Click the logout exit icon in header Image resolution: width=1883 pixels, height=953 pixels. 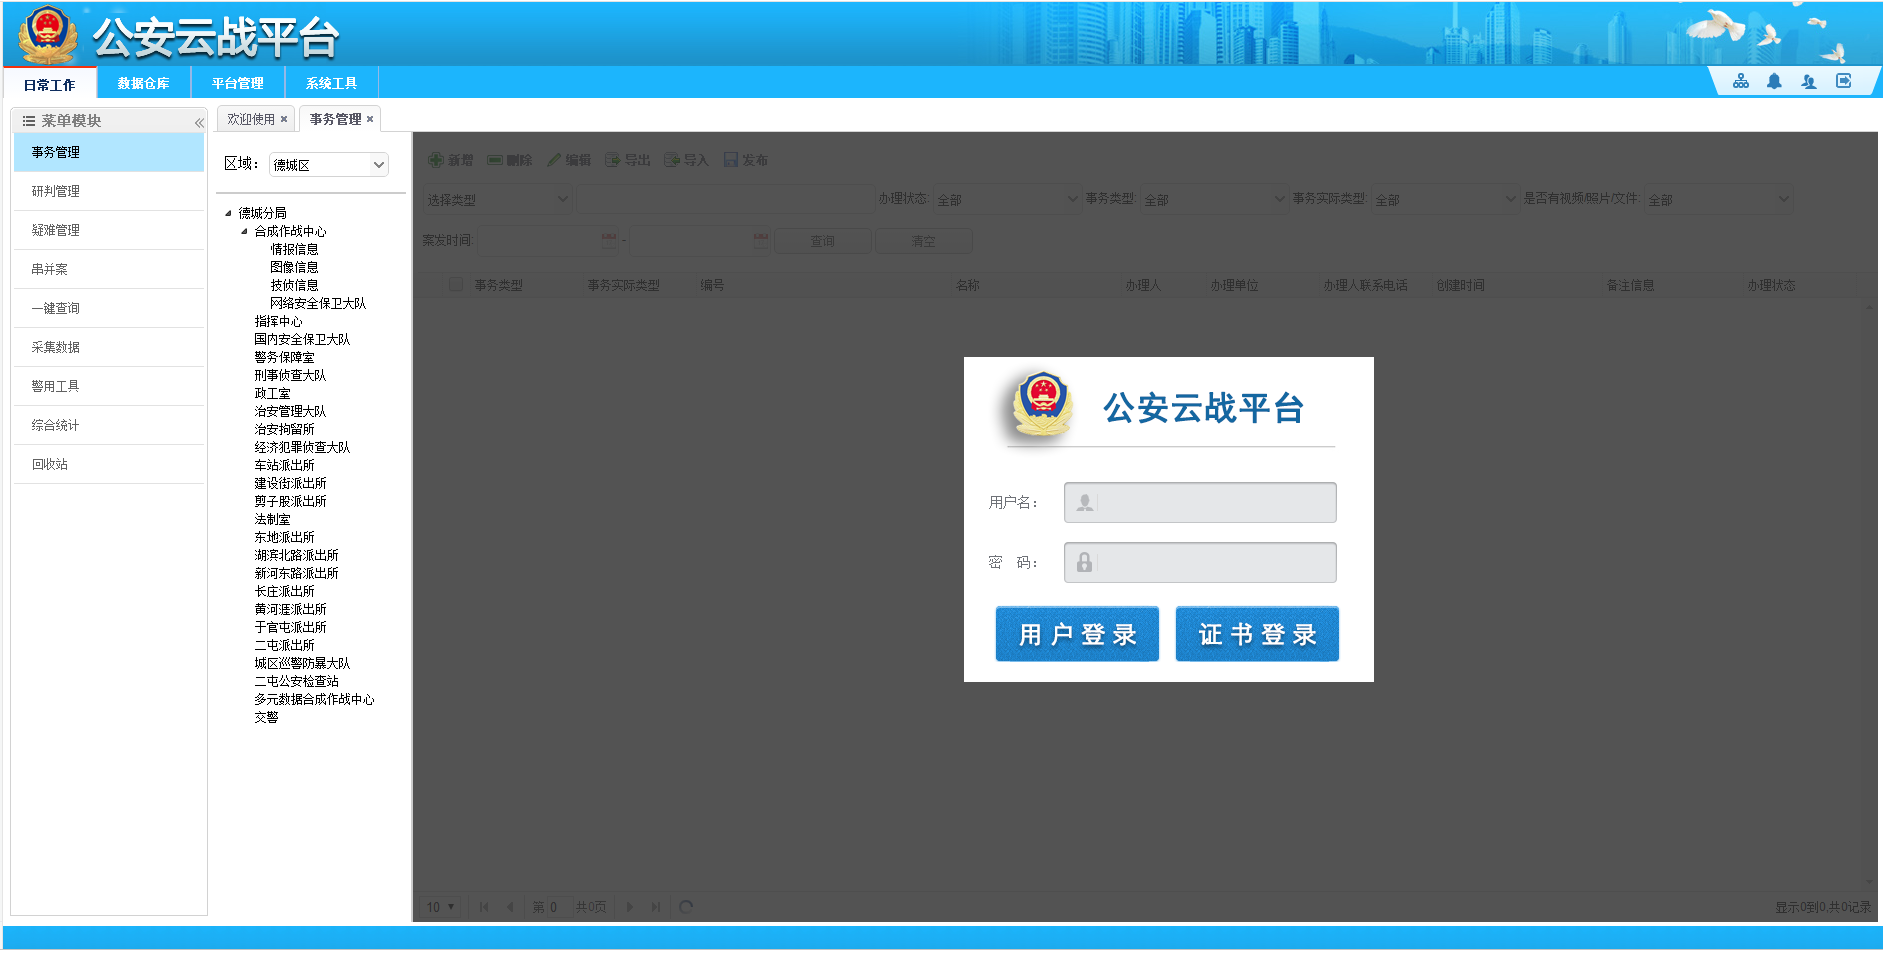1844,81
